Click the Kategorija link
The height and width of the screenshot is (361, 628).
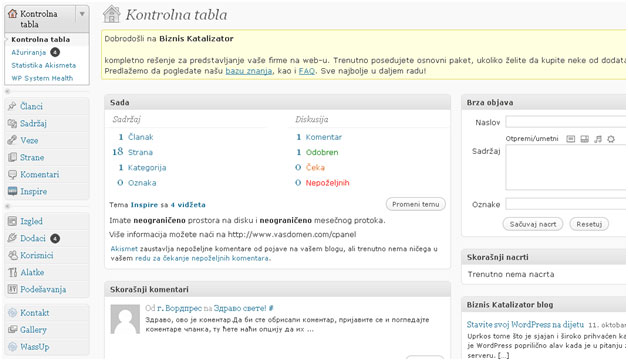(147, 167)
